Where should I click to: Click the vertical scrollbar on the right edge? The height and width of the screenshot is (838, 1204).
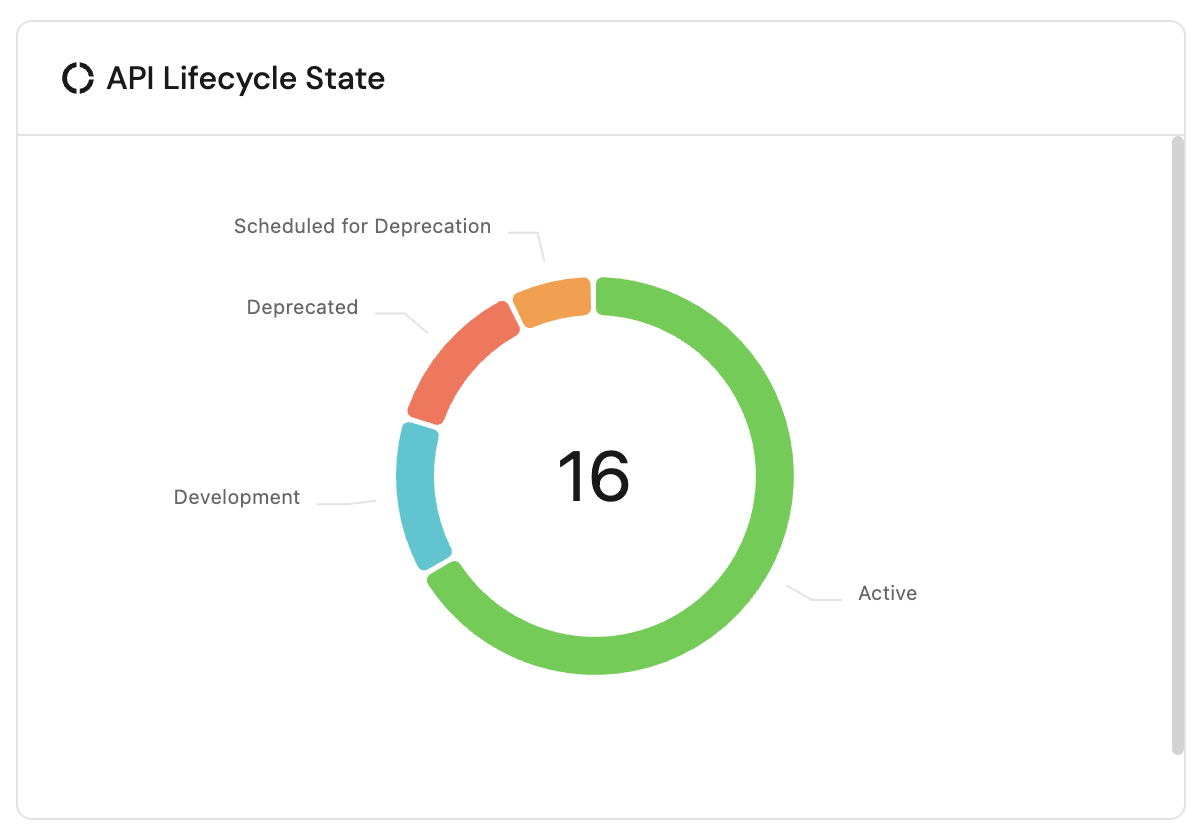click(1177, 445)
